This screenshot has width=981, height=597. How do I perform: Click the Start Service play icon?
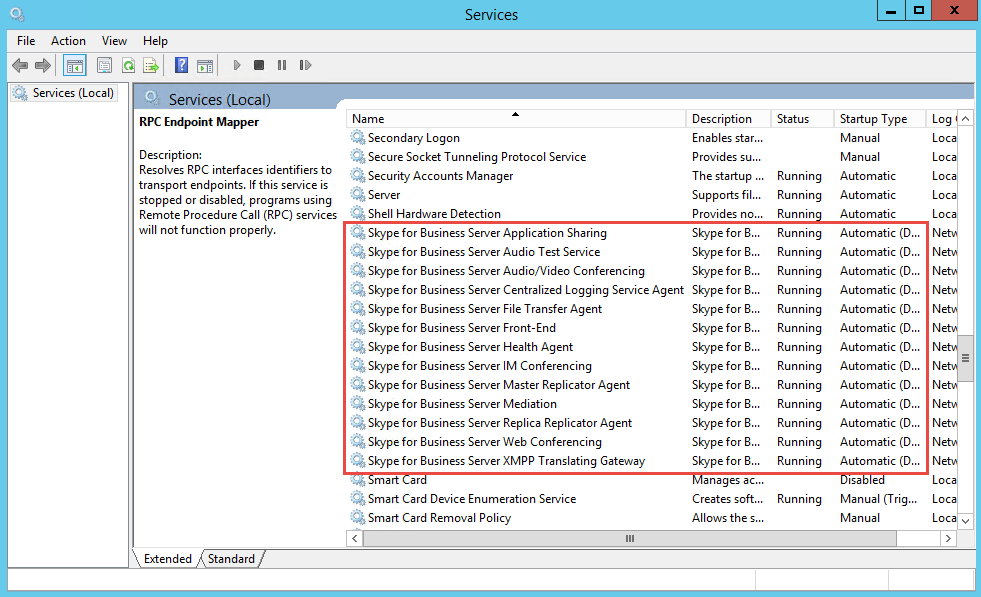(236, 65)
